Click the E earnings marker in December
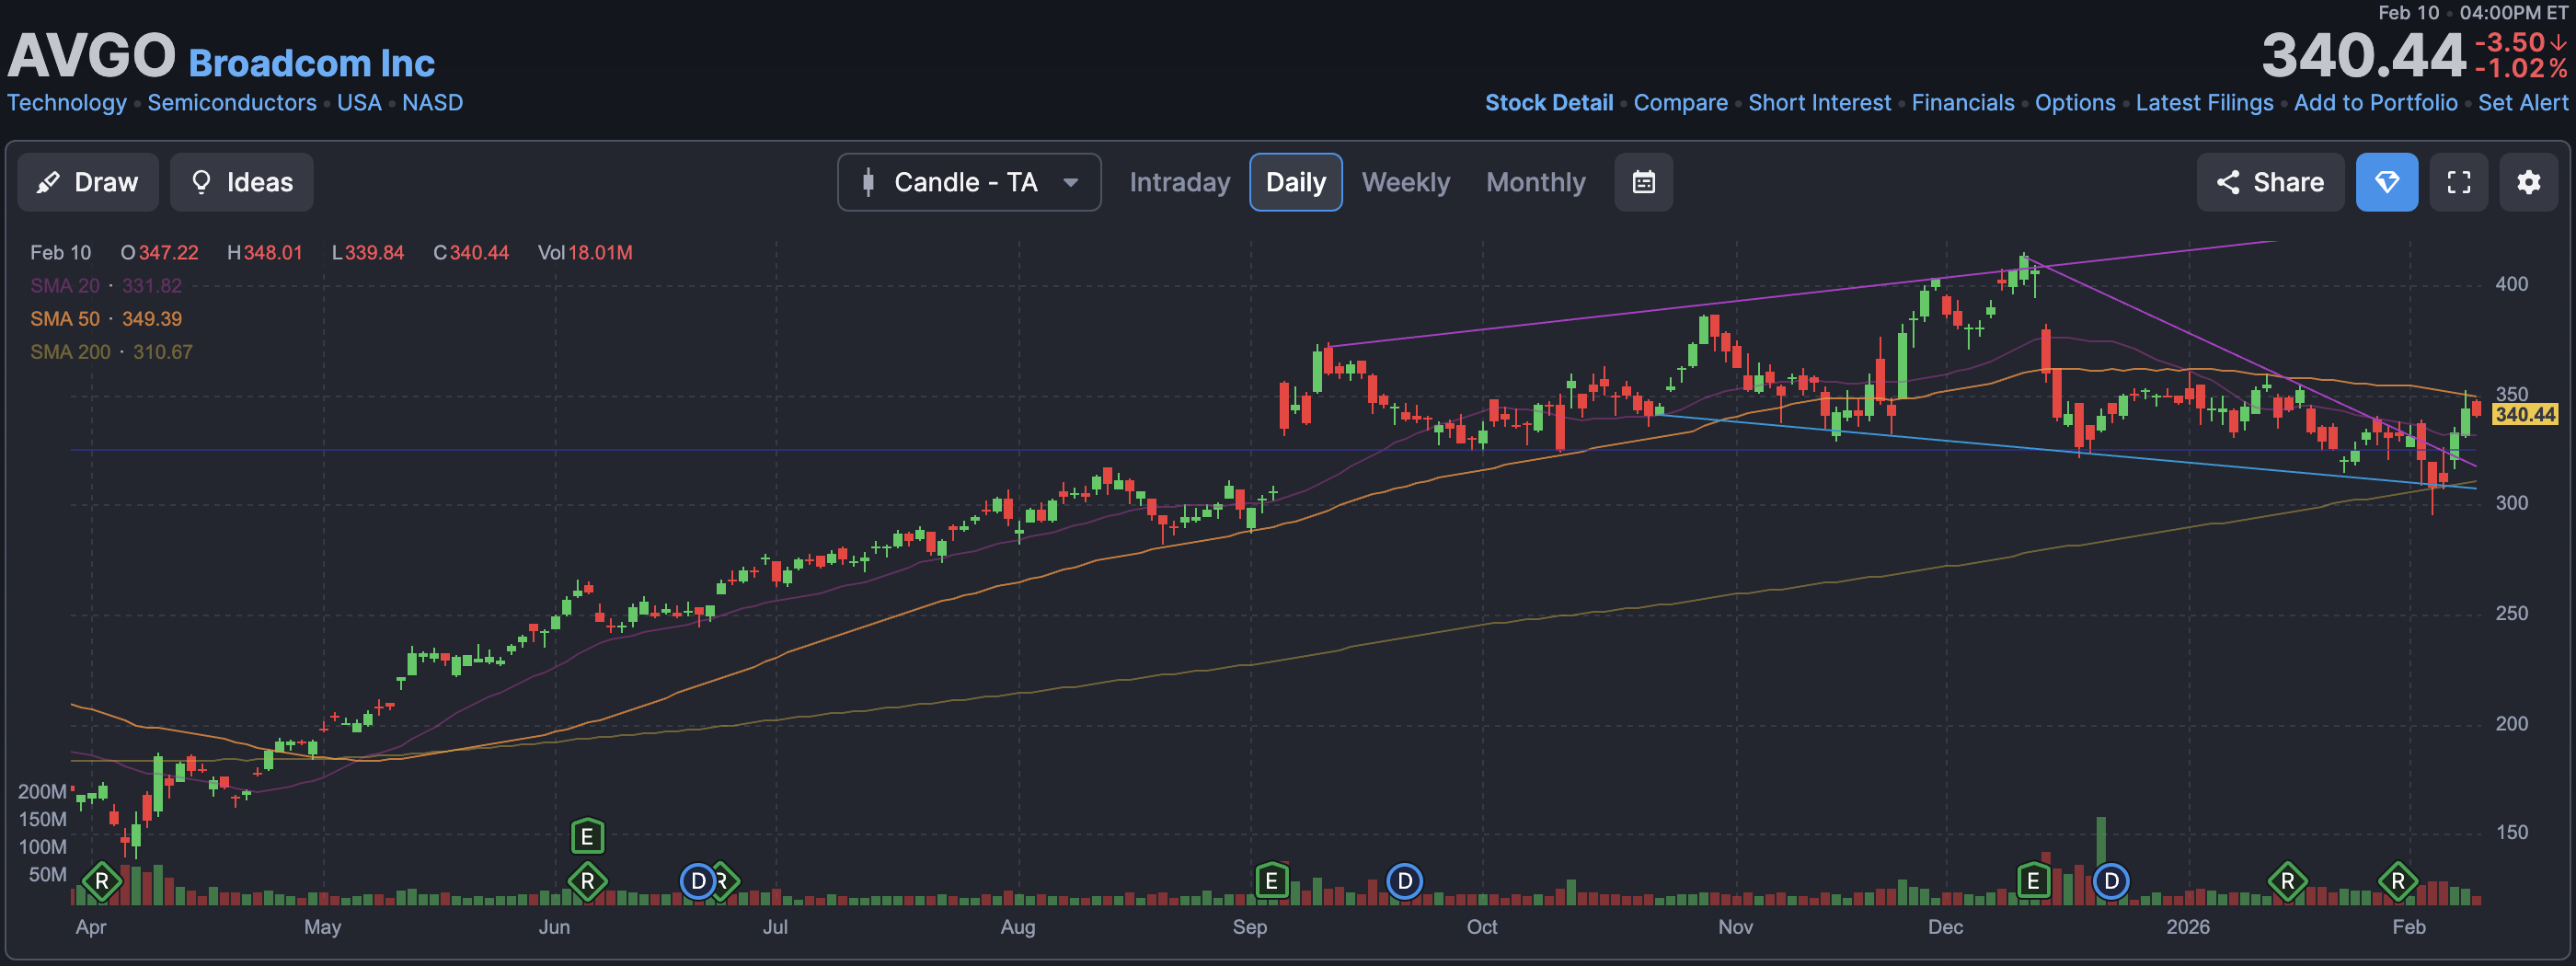The height and width of the screenshot is (966, 2576). 2033,881
